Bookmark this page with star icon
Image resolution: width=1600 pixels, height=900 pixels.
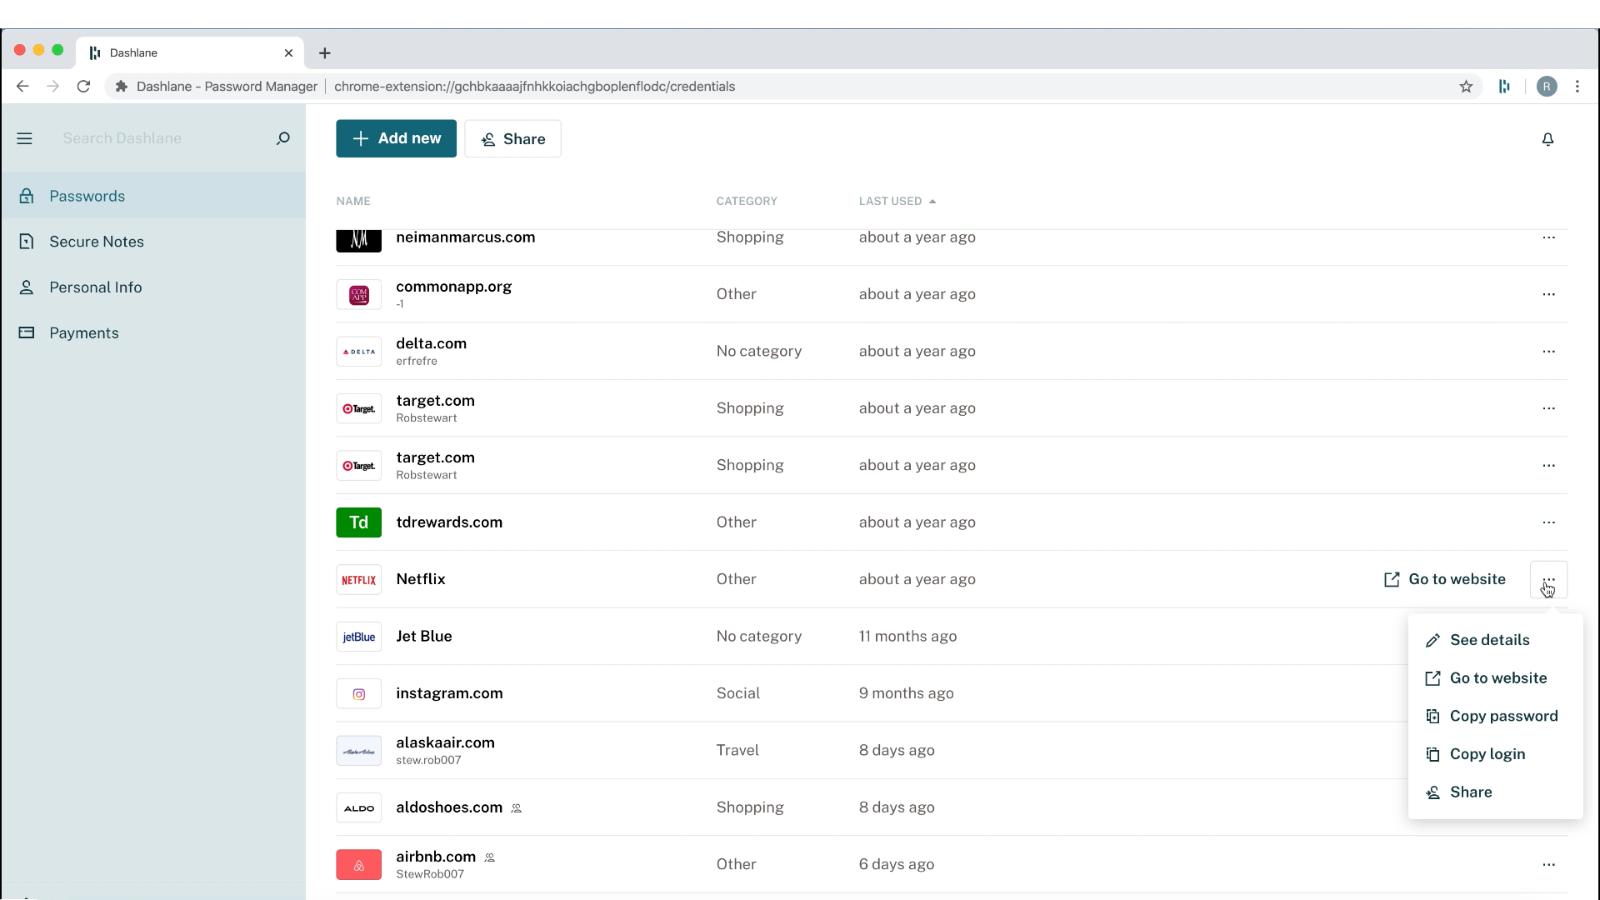click(x=1466, y=86)
